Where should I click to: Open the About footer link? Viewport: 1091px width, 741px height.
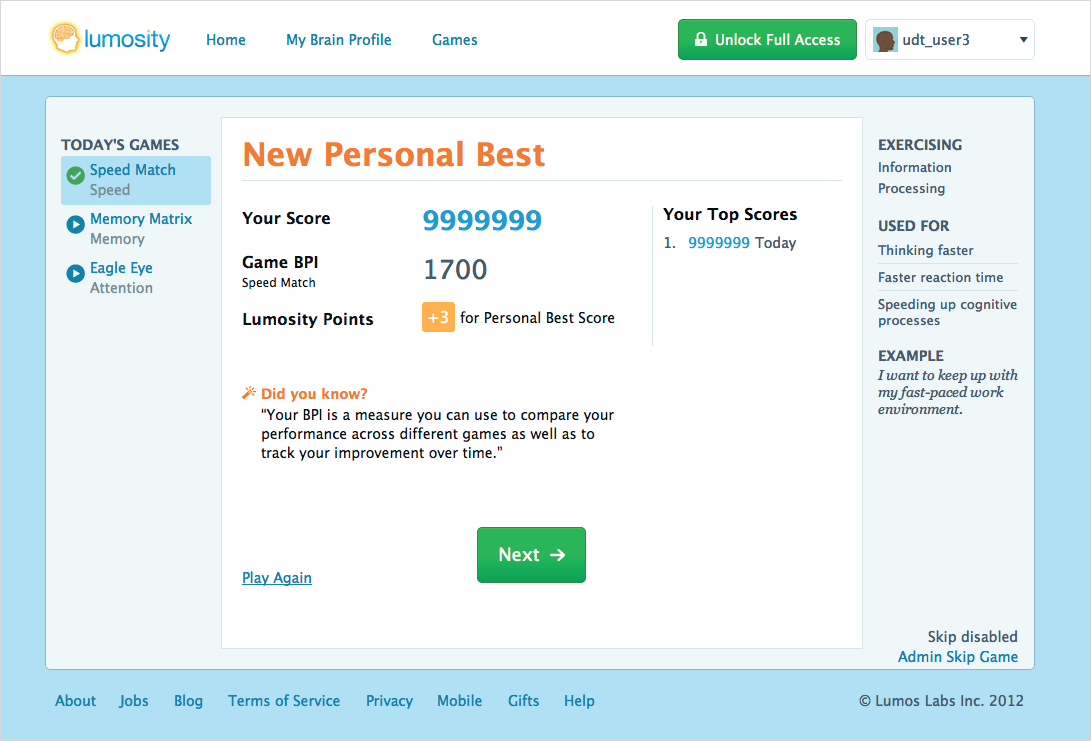pos(75,701)
